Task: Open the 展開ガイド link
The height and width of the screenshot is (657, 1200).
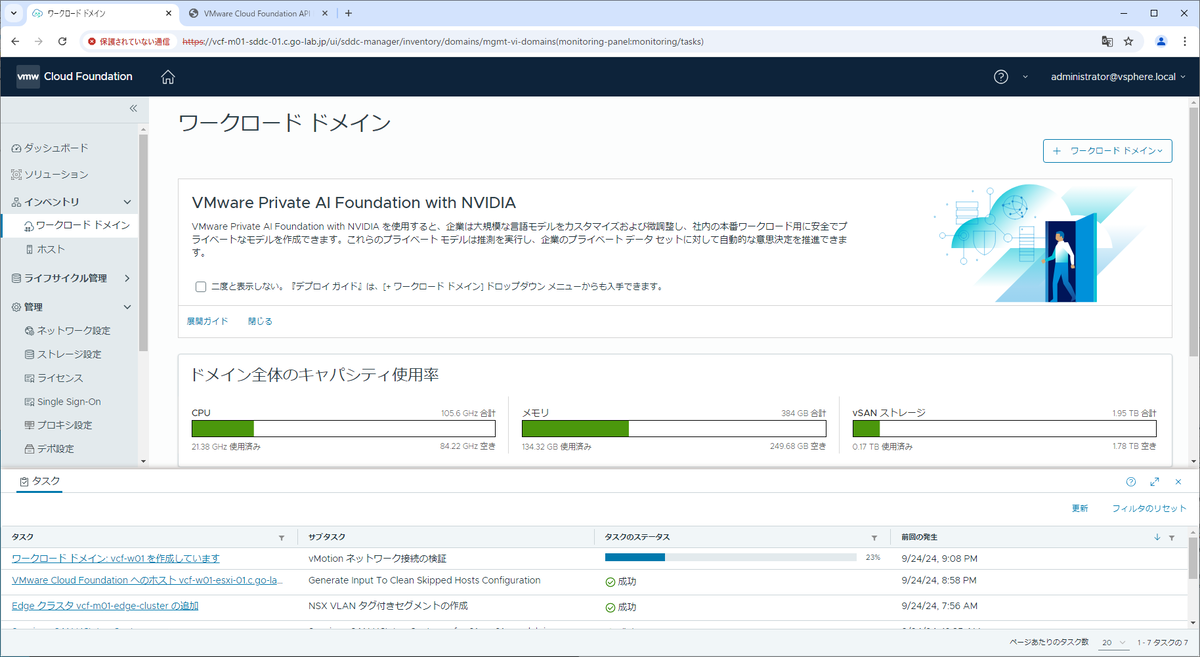Action: [x=207, y=321]
